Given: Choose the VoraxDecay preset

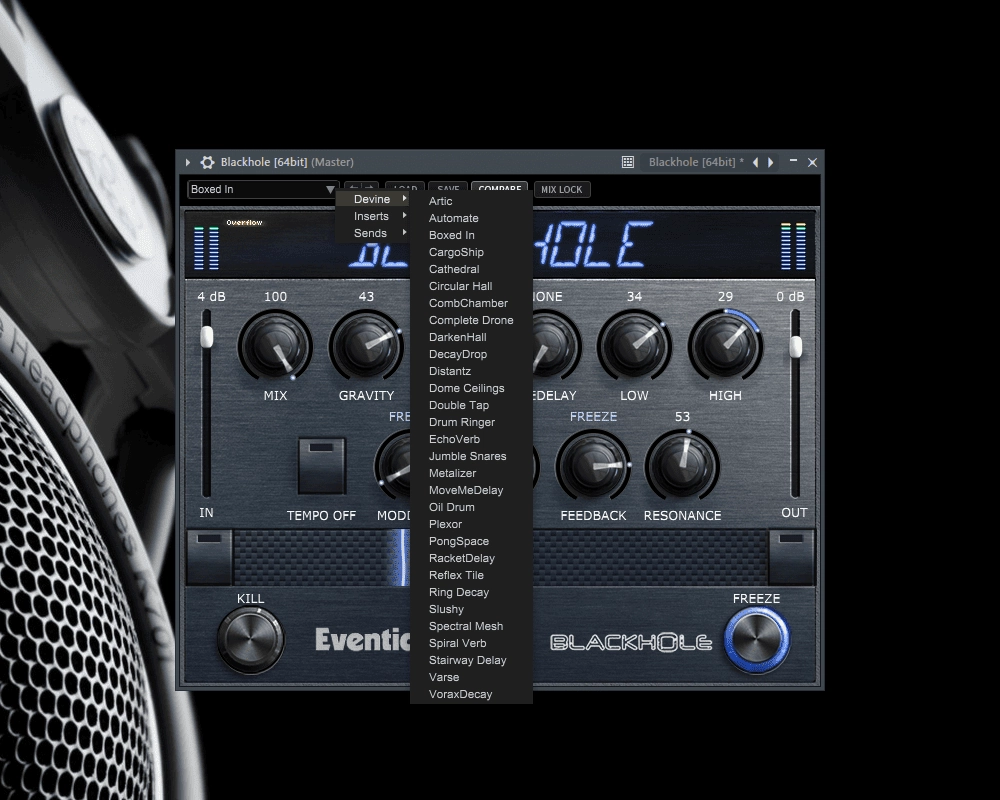Looking at the screenshot, I should 471,695.
